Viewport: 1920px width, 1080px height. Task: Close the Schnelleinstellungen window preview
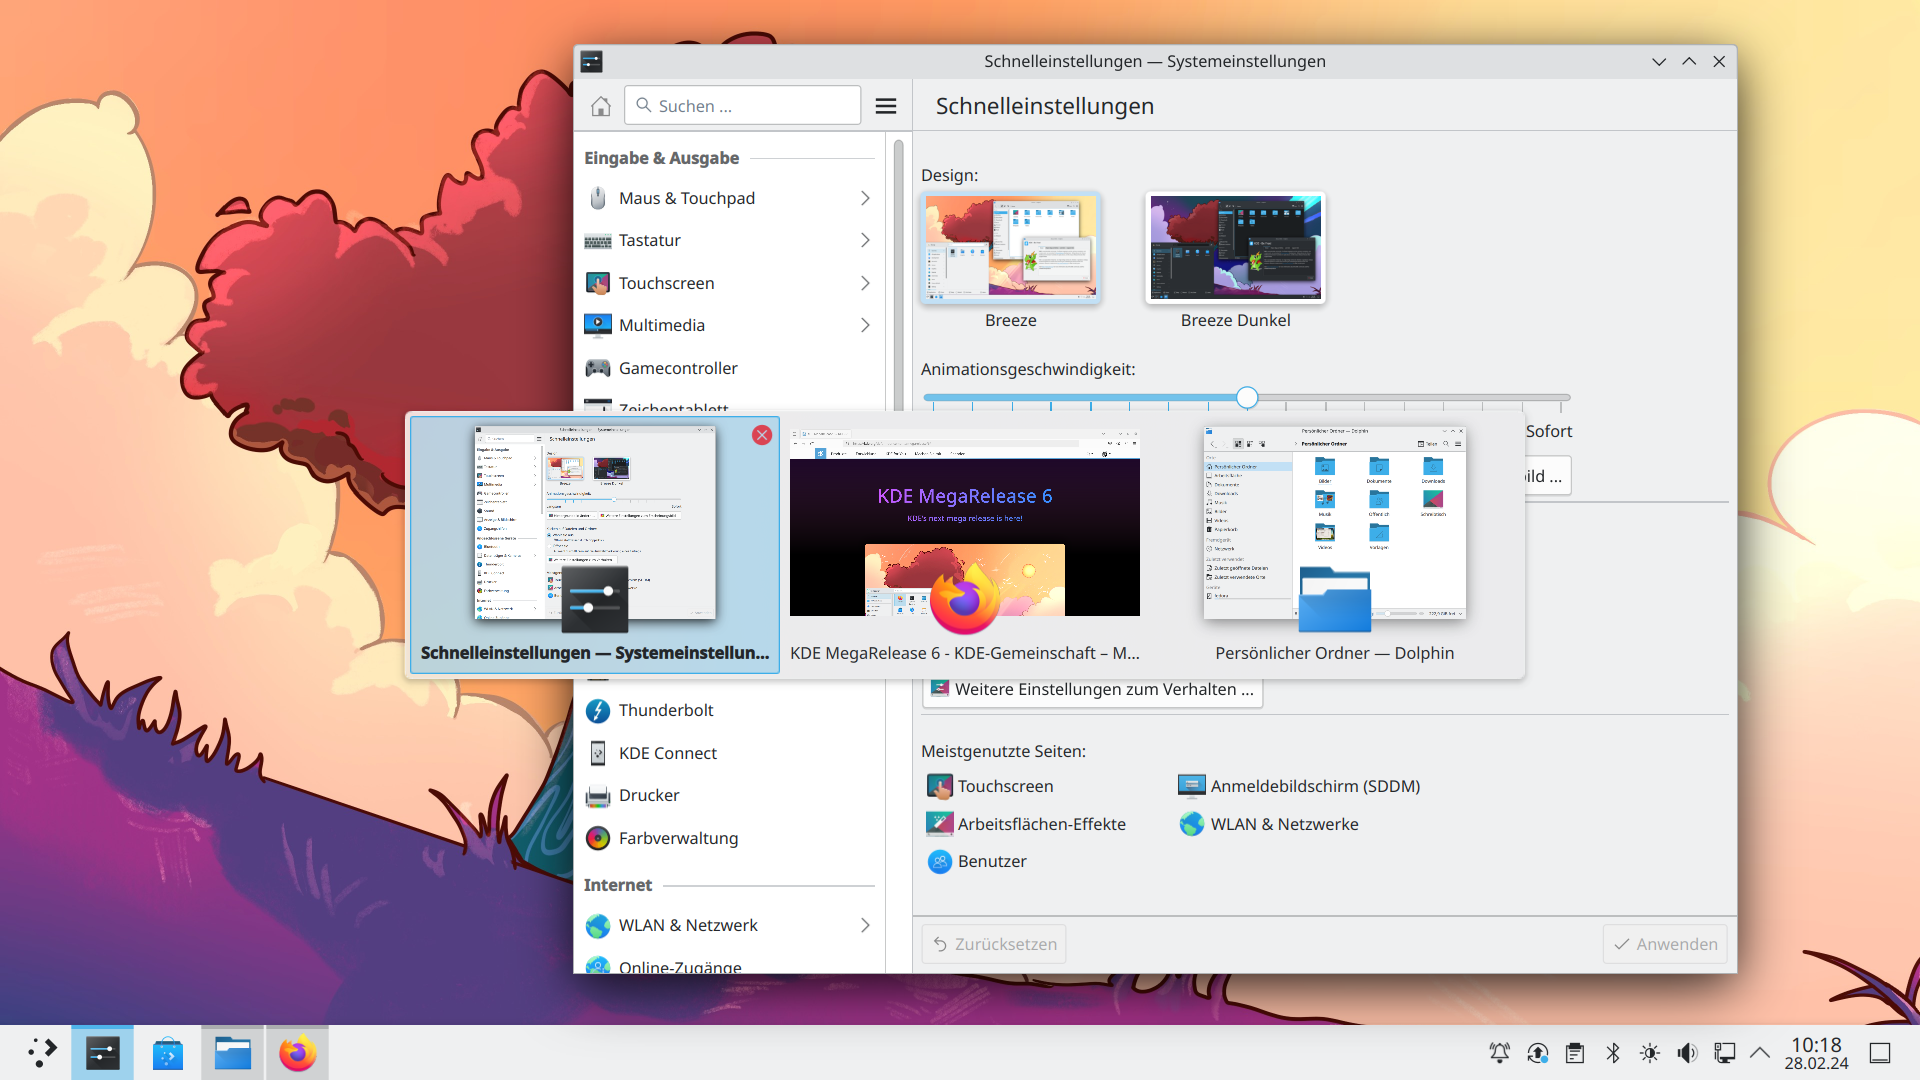(x=762, y=435)
